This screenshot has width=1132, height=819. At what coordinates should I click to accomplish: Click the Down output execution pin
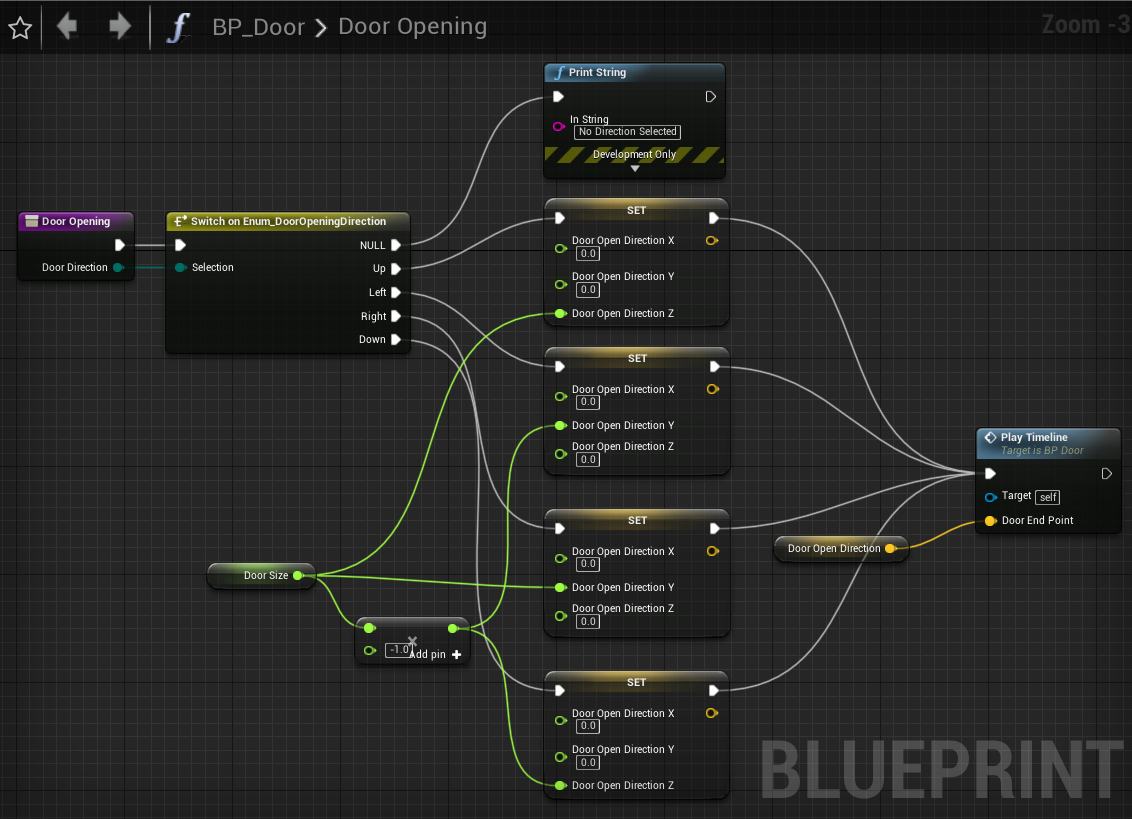click(396, 339)
